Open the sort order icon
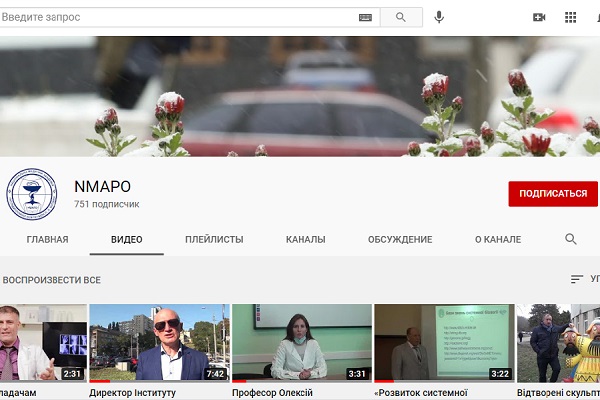 pyautogui.click(x=576, y=279)
